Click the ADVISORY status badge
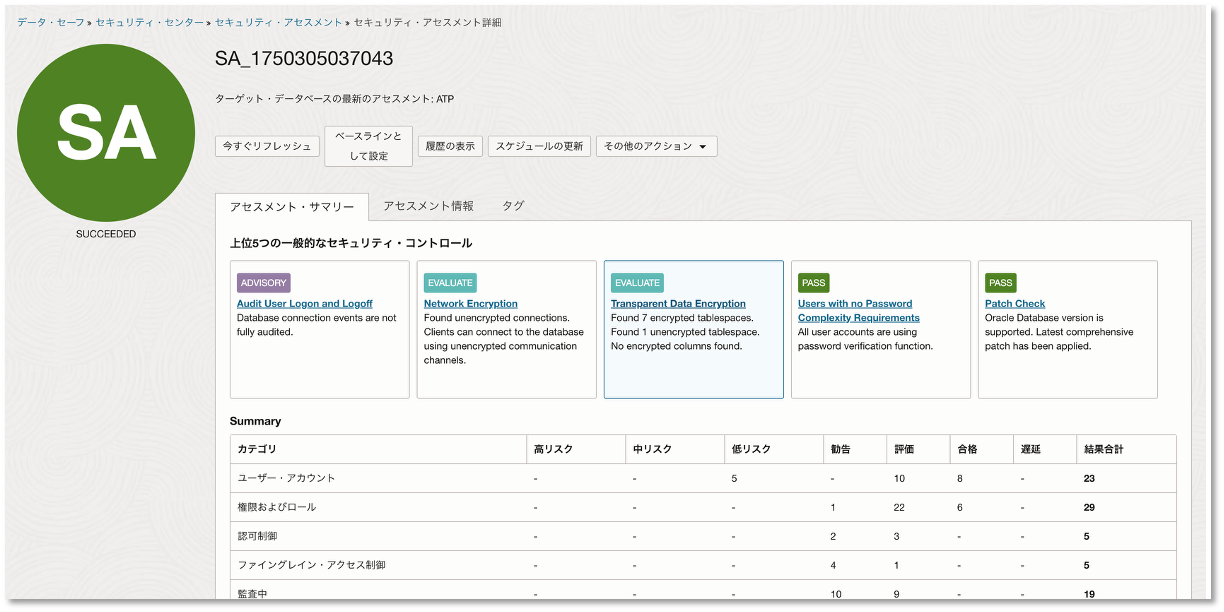The height and width of the screenshot is (612, 1224). pos(263,283)
